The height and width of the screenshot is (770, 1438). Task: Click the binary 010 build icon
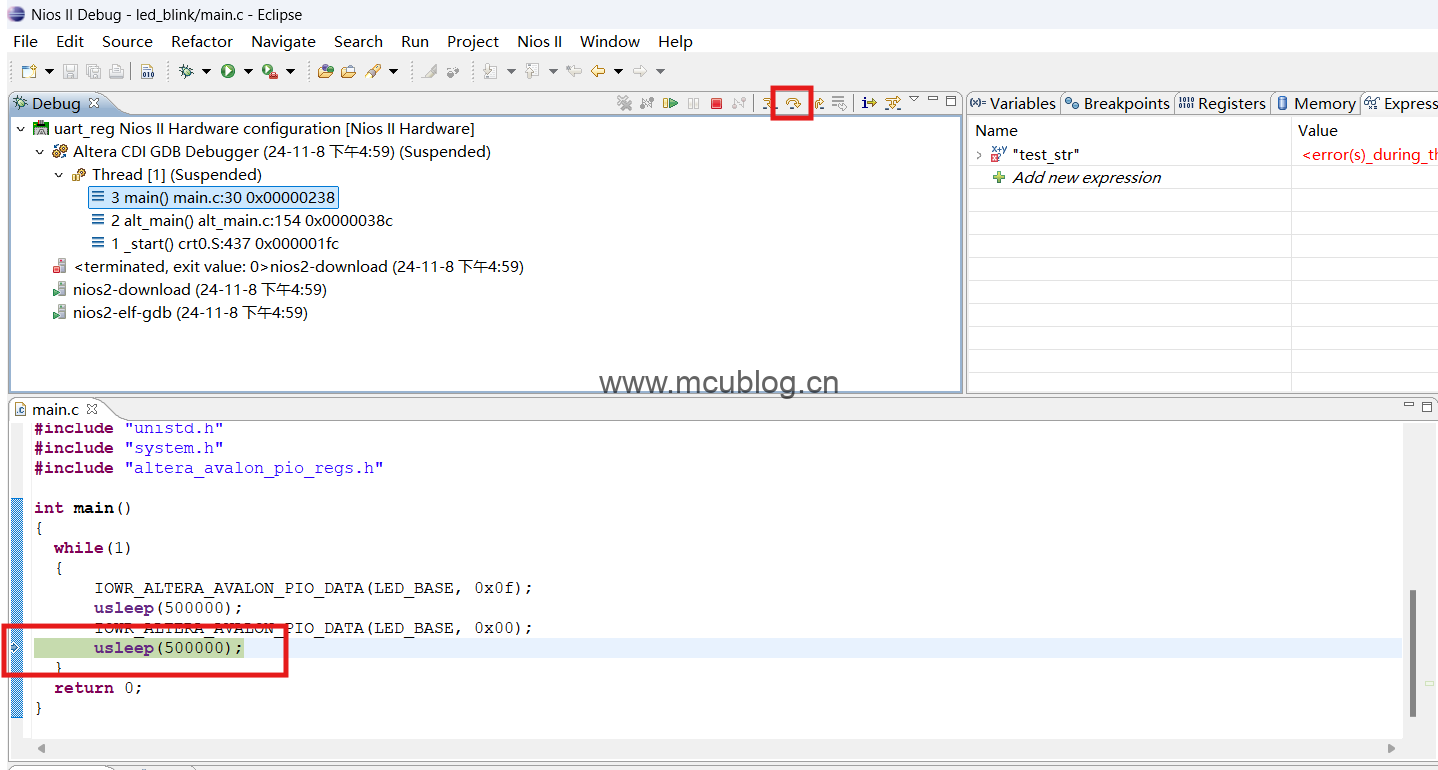(x=148, y=71)
